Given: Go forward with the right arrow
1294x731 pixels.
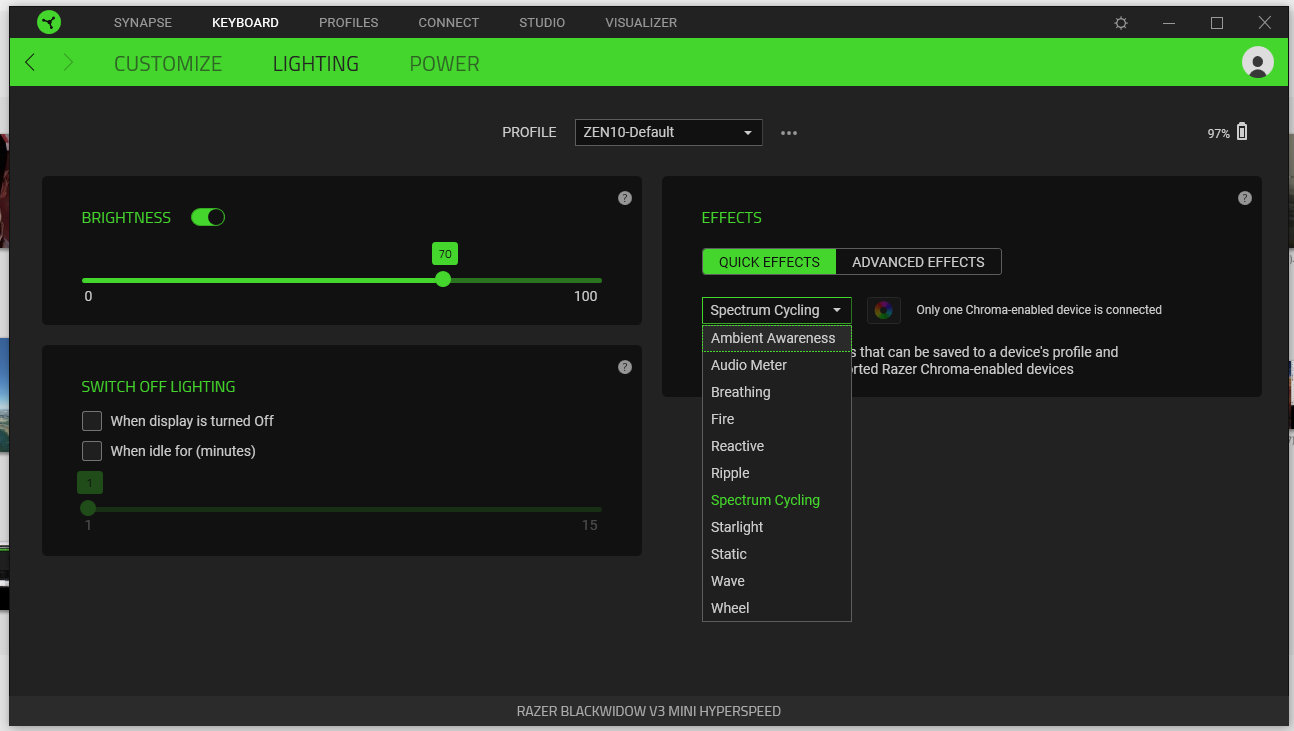Looking at the screenshot, I should [x=68, y=63].
